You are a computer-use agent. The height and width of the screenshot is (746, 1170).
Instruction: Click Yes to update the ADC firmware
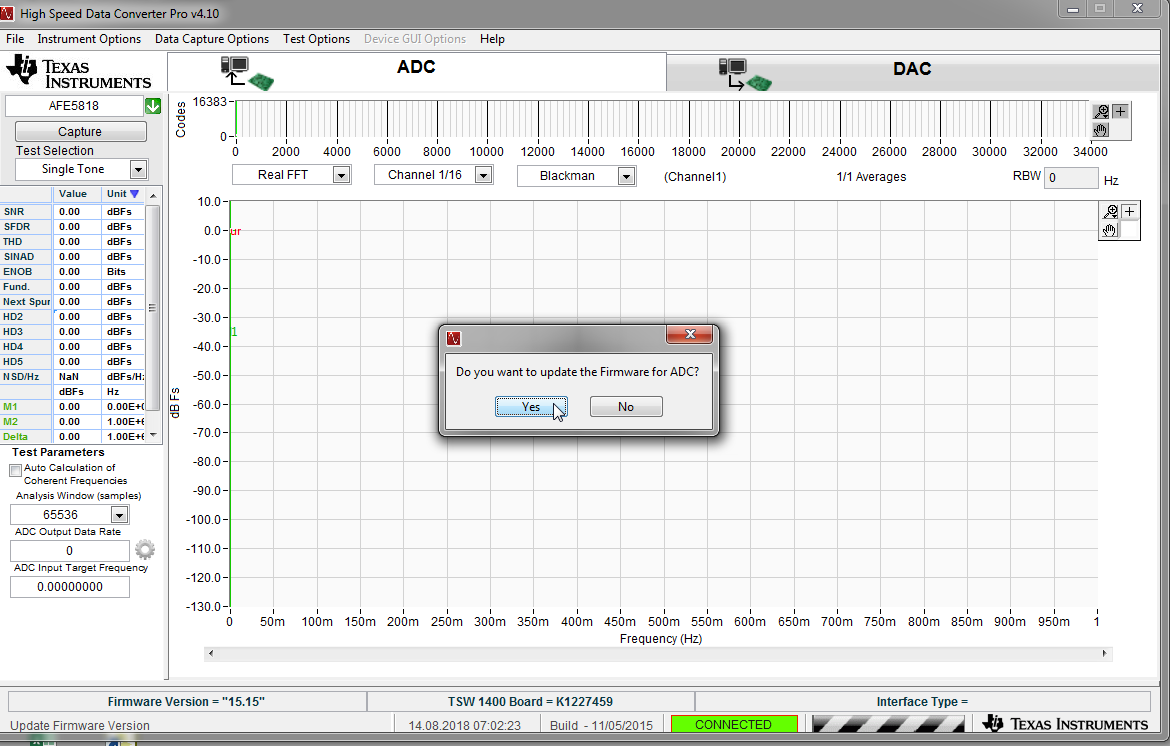pyautogui.click(x=531, y=407)
